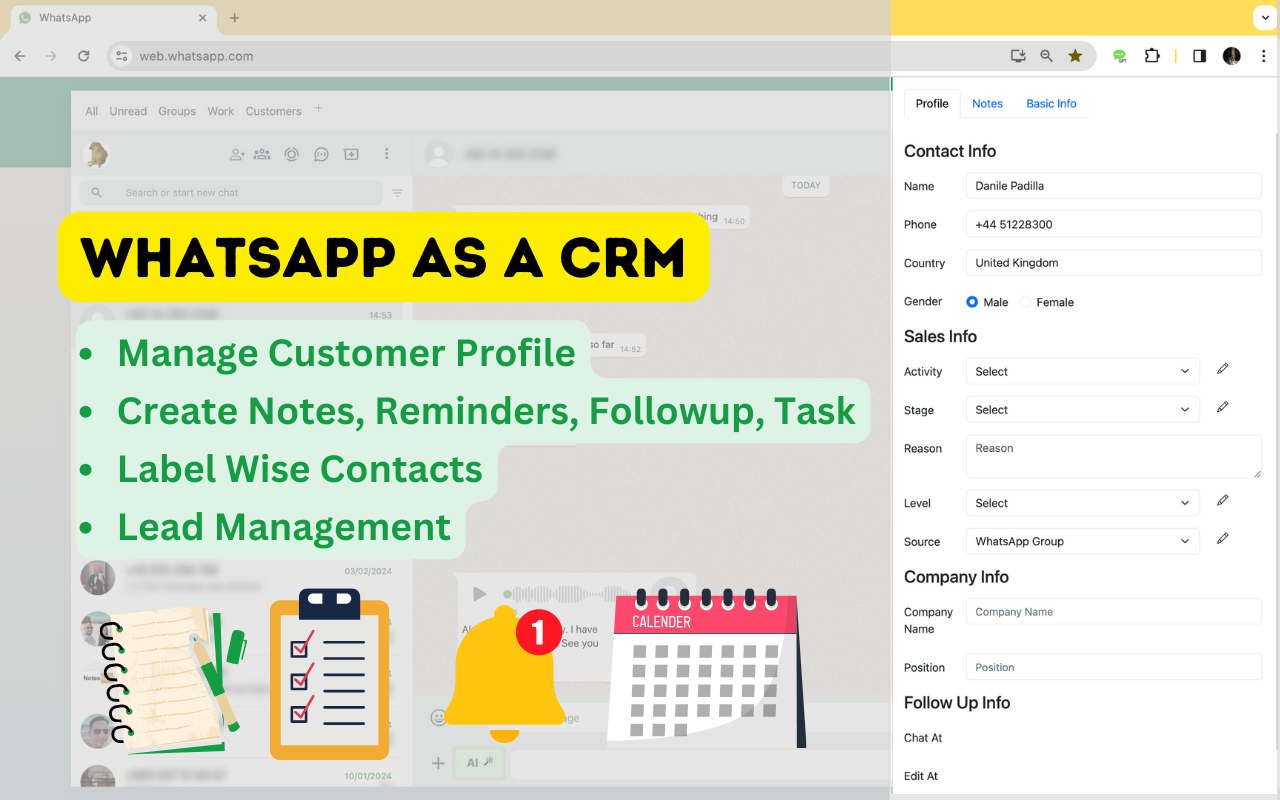The image size is (1280, 800).
Task: Reload the web.whatsapp.com page
Action: coord(84,56)
